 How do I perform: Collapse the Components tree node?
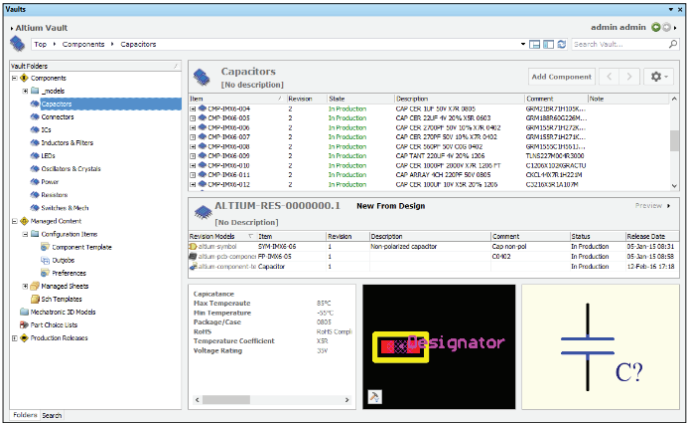[14, 78]
